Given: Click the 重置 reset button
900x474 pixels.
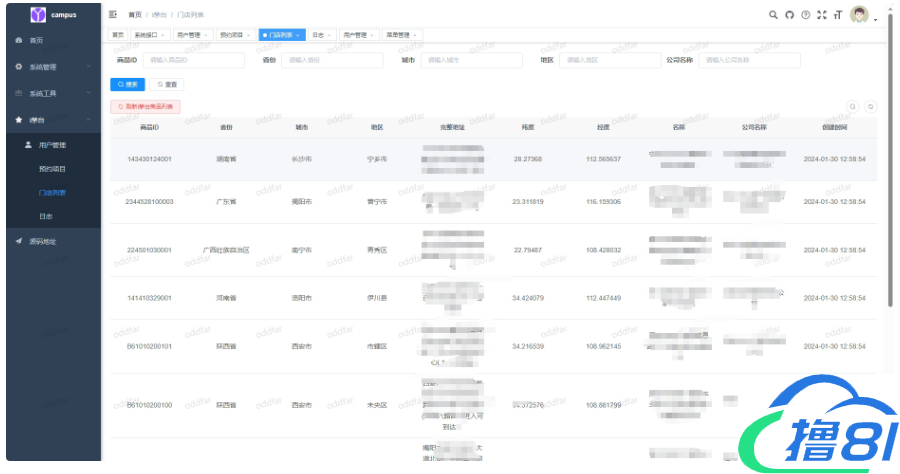Looking at the screenshot, I should 168,85.
